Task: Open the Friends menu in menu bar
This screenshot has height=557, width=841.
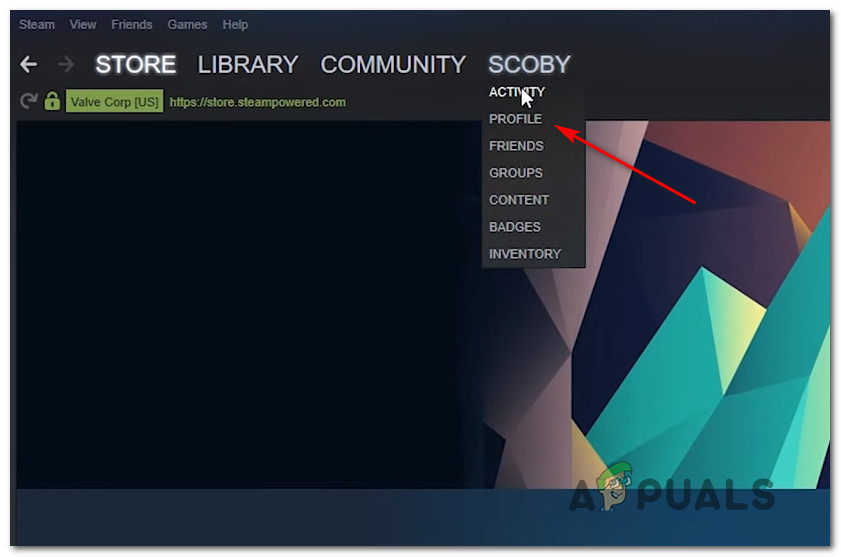Action: 132,25
